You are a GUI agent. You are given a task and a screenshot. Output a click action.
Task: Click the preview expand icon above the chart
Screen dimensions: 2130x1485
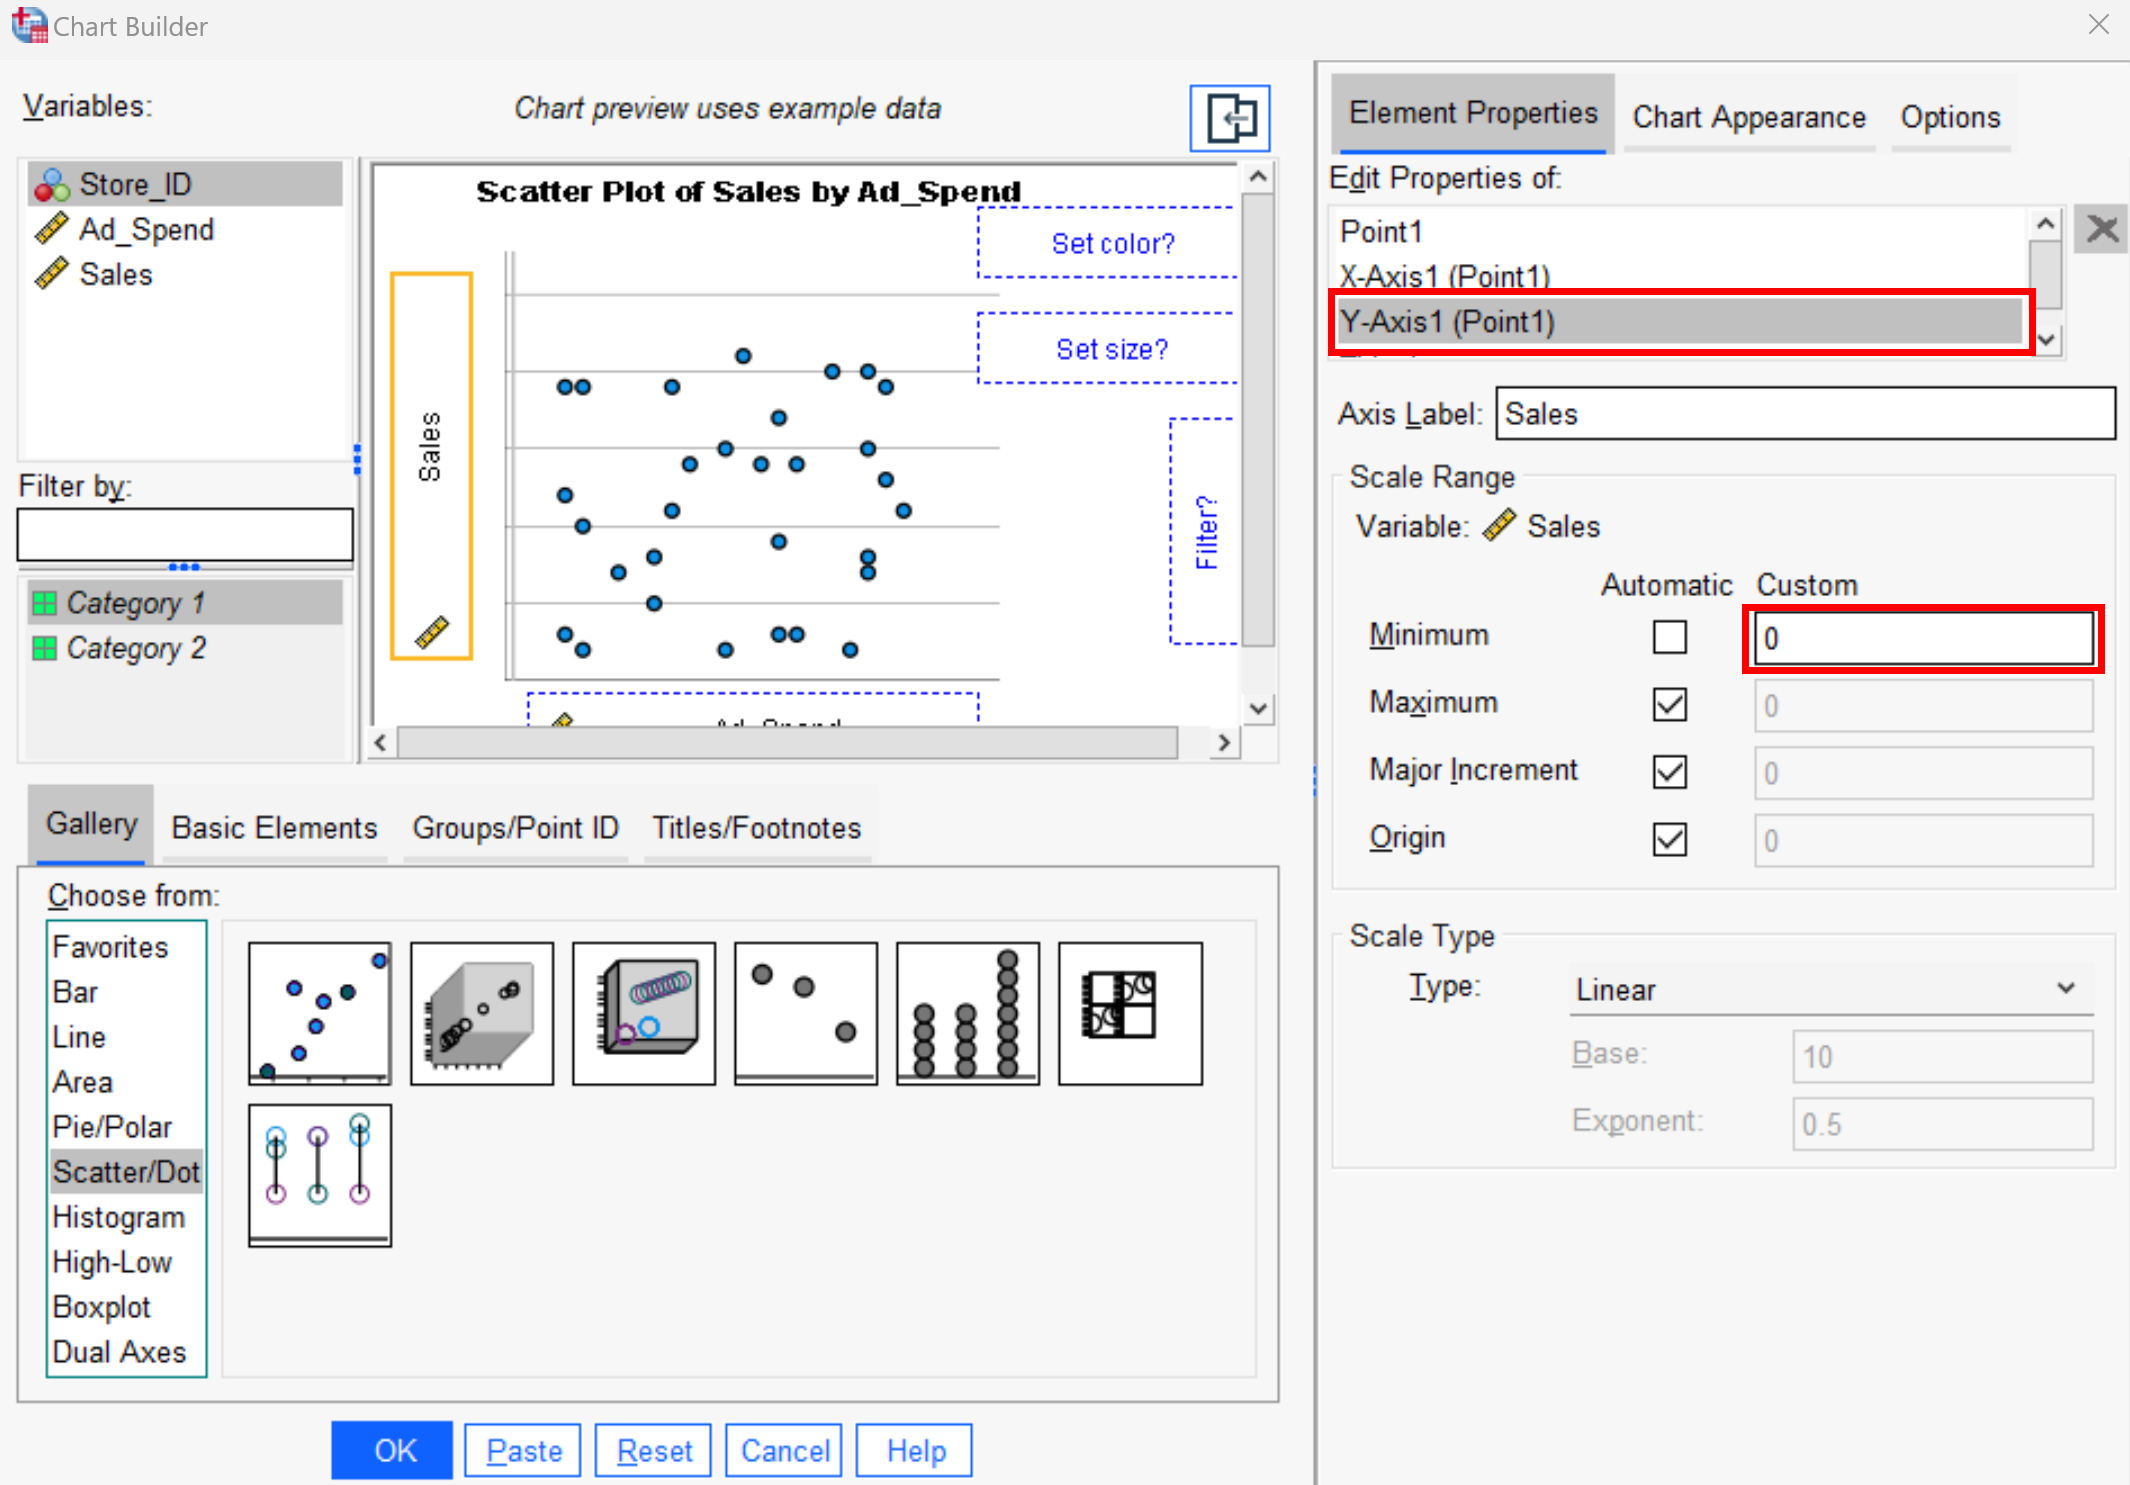coord(1229,118)
